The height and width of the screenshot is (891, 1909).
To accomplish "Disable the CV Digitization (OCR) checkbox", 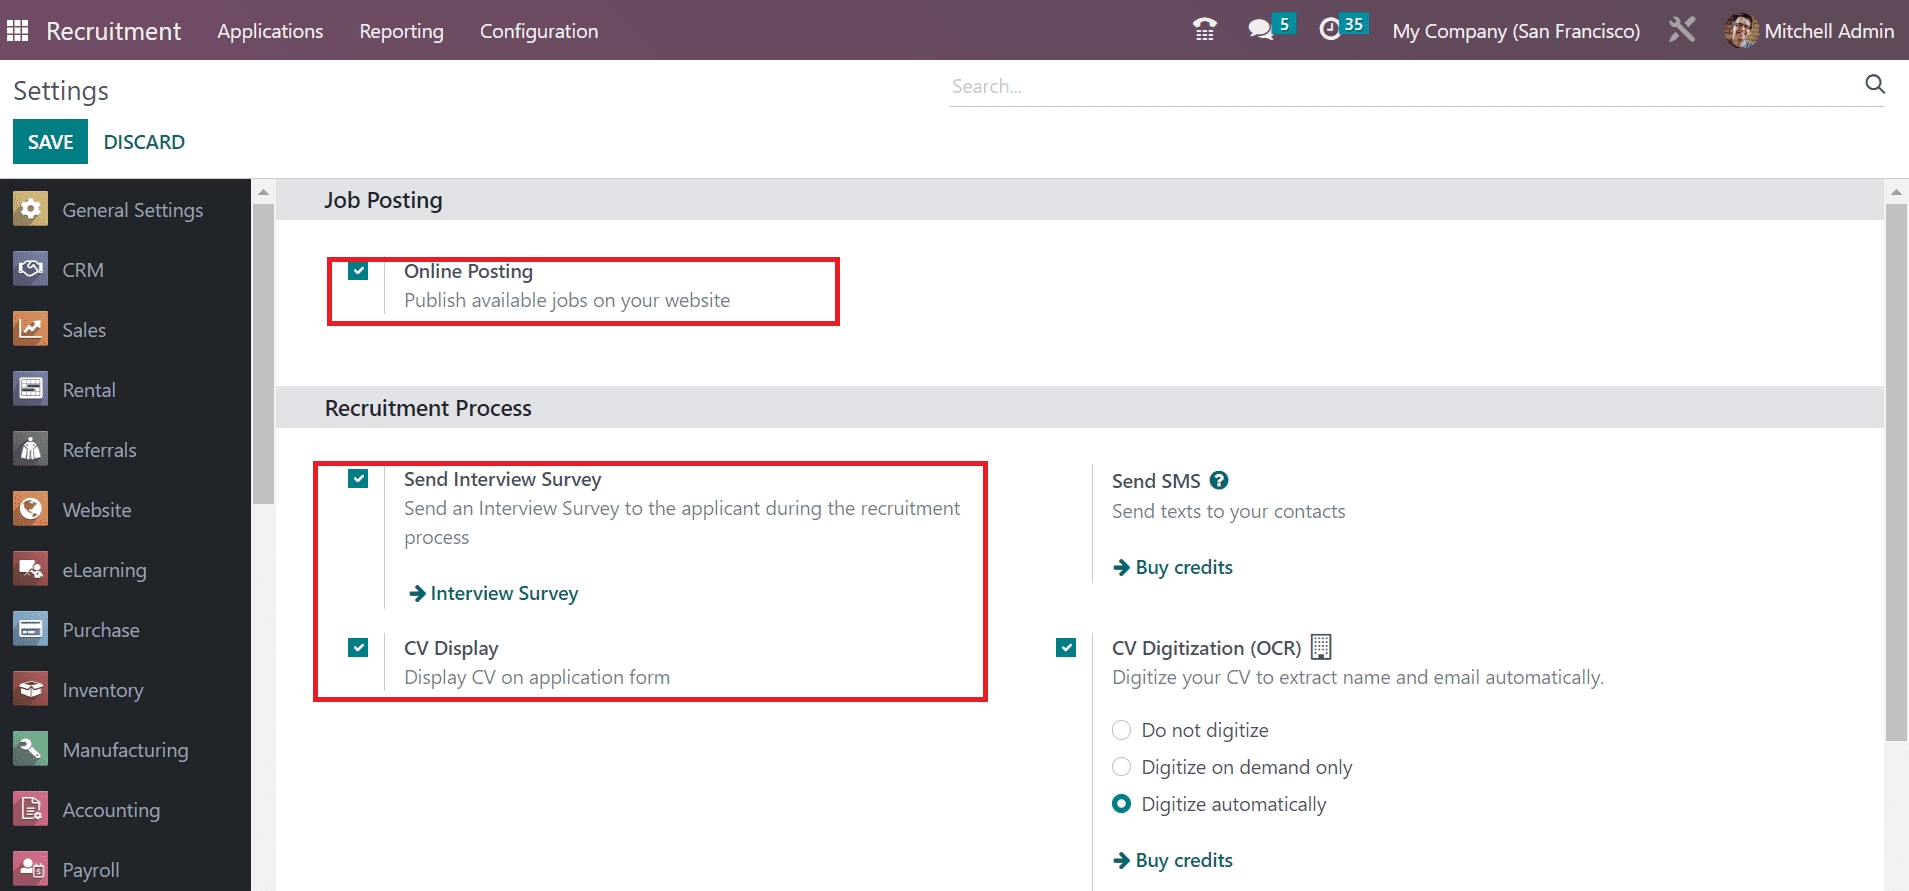I will 1066,648.
